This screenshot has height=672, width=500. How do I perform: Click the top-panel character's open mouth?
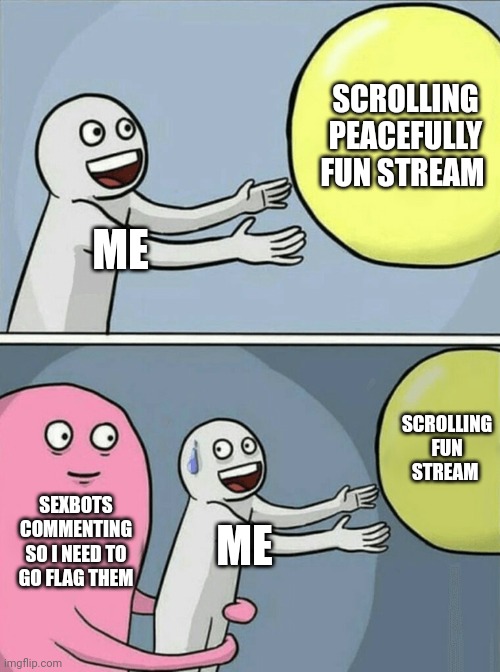(116, 168)
